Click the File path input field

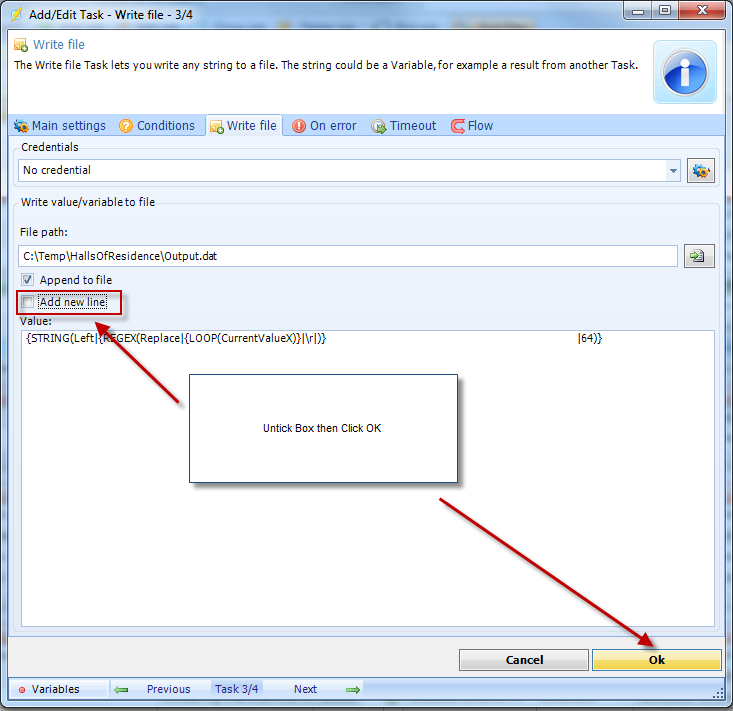[347, 256]
